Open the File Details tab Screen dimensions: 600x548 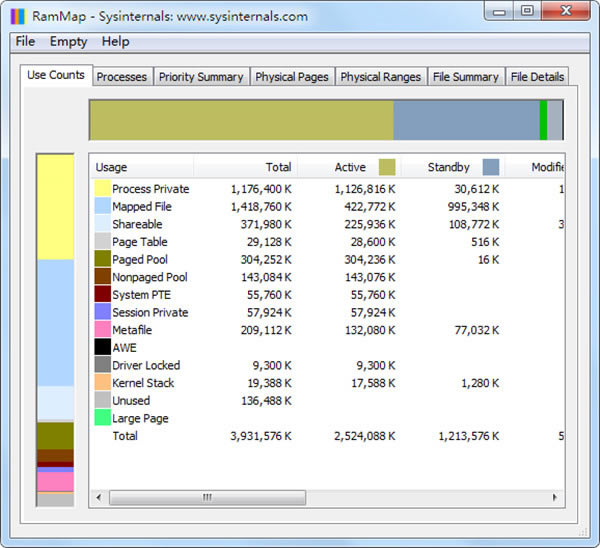(x=537, y=77)
